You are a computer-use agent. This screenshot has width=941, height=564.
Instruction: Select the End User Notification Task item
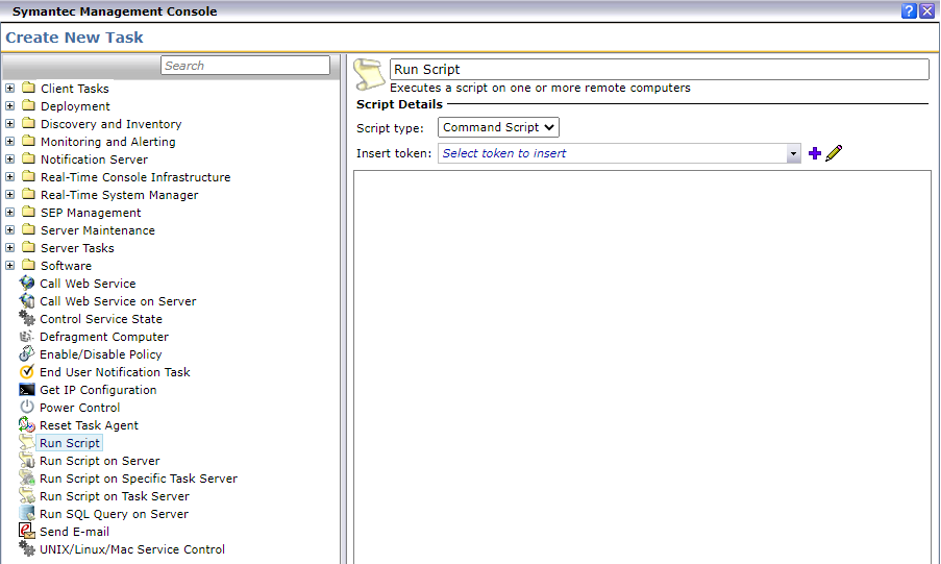[115, 372]
